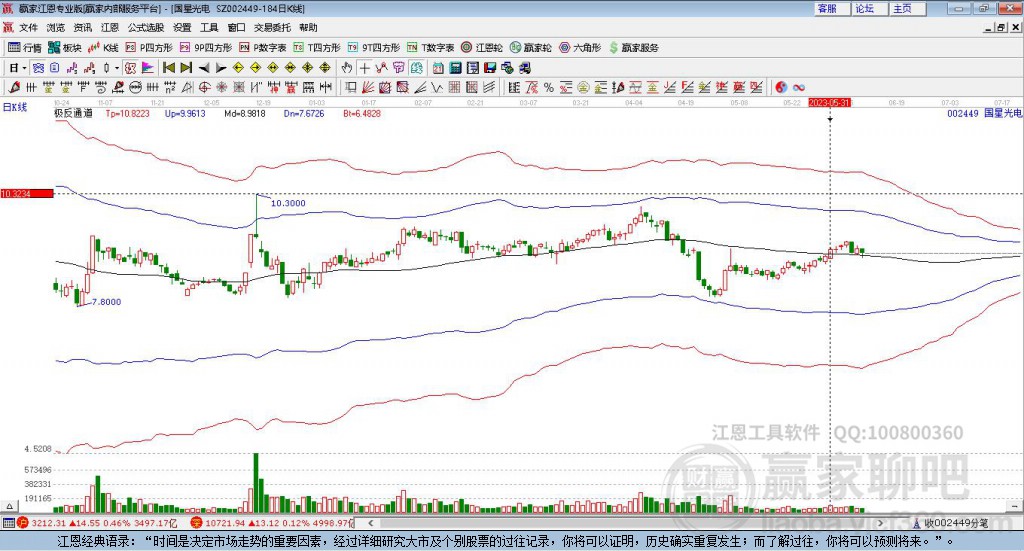This screenshot has width=1024, height=551.
Task: Click horizontal scrollbar left arrow
Action: (x=371, y=523)
